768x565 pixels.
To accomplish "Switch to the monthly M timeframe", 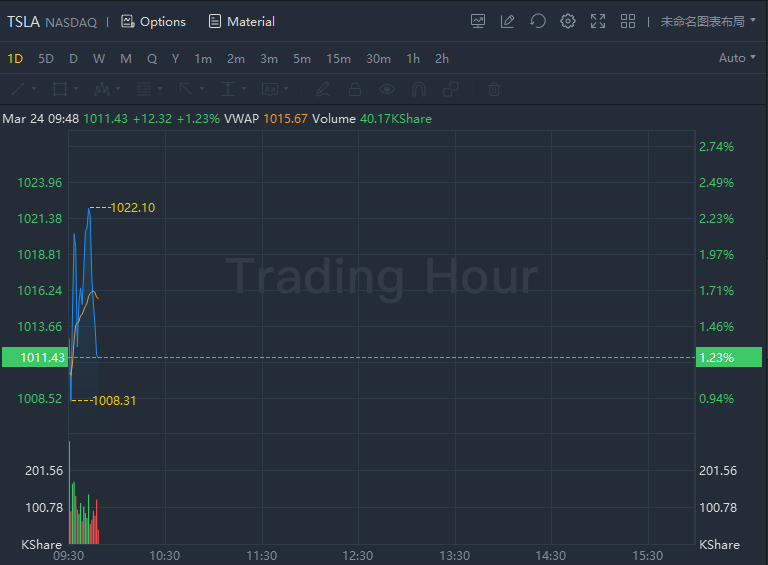I will 126,59.
